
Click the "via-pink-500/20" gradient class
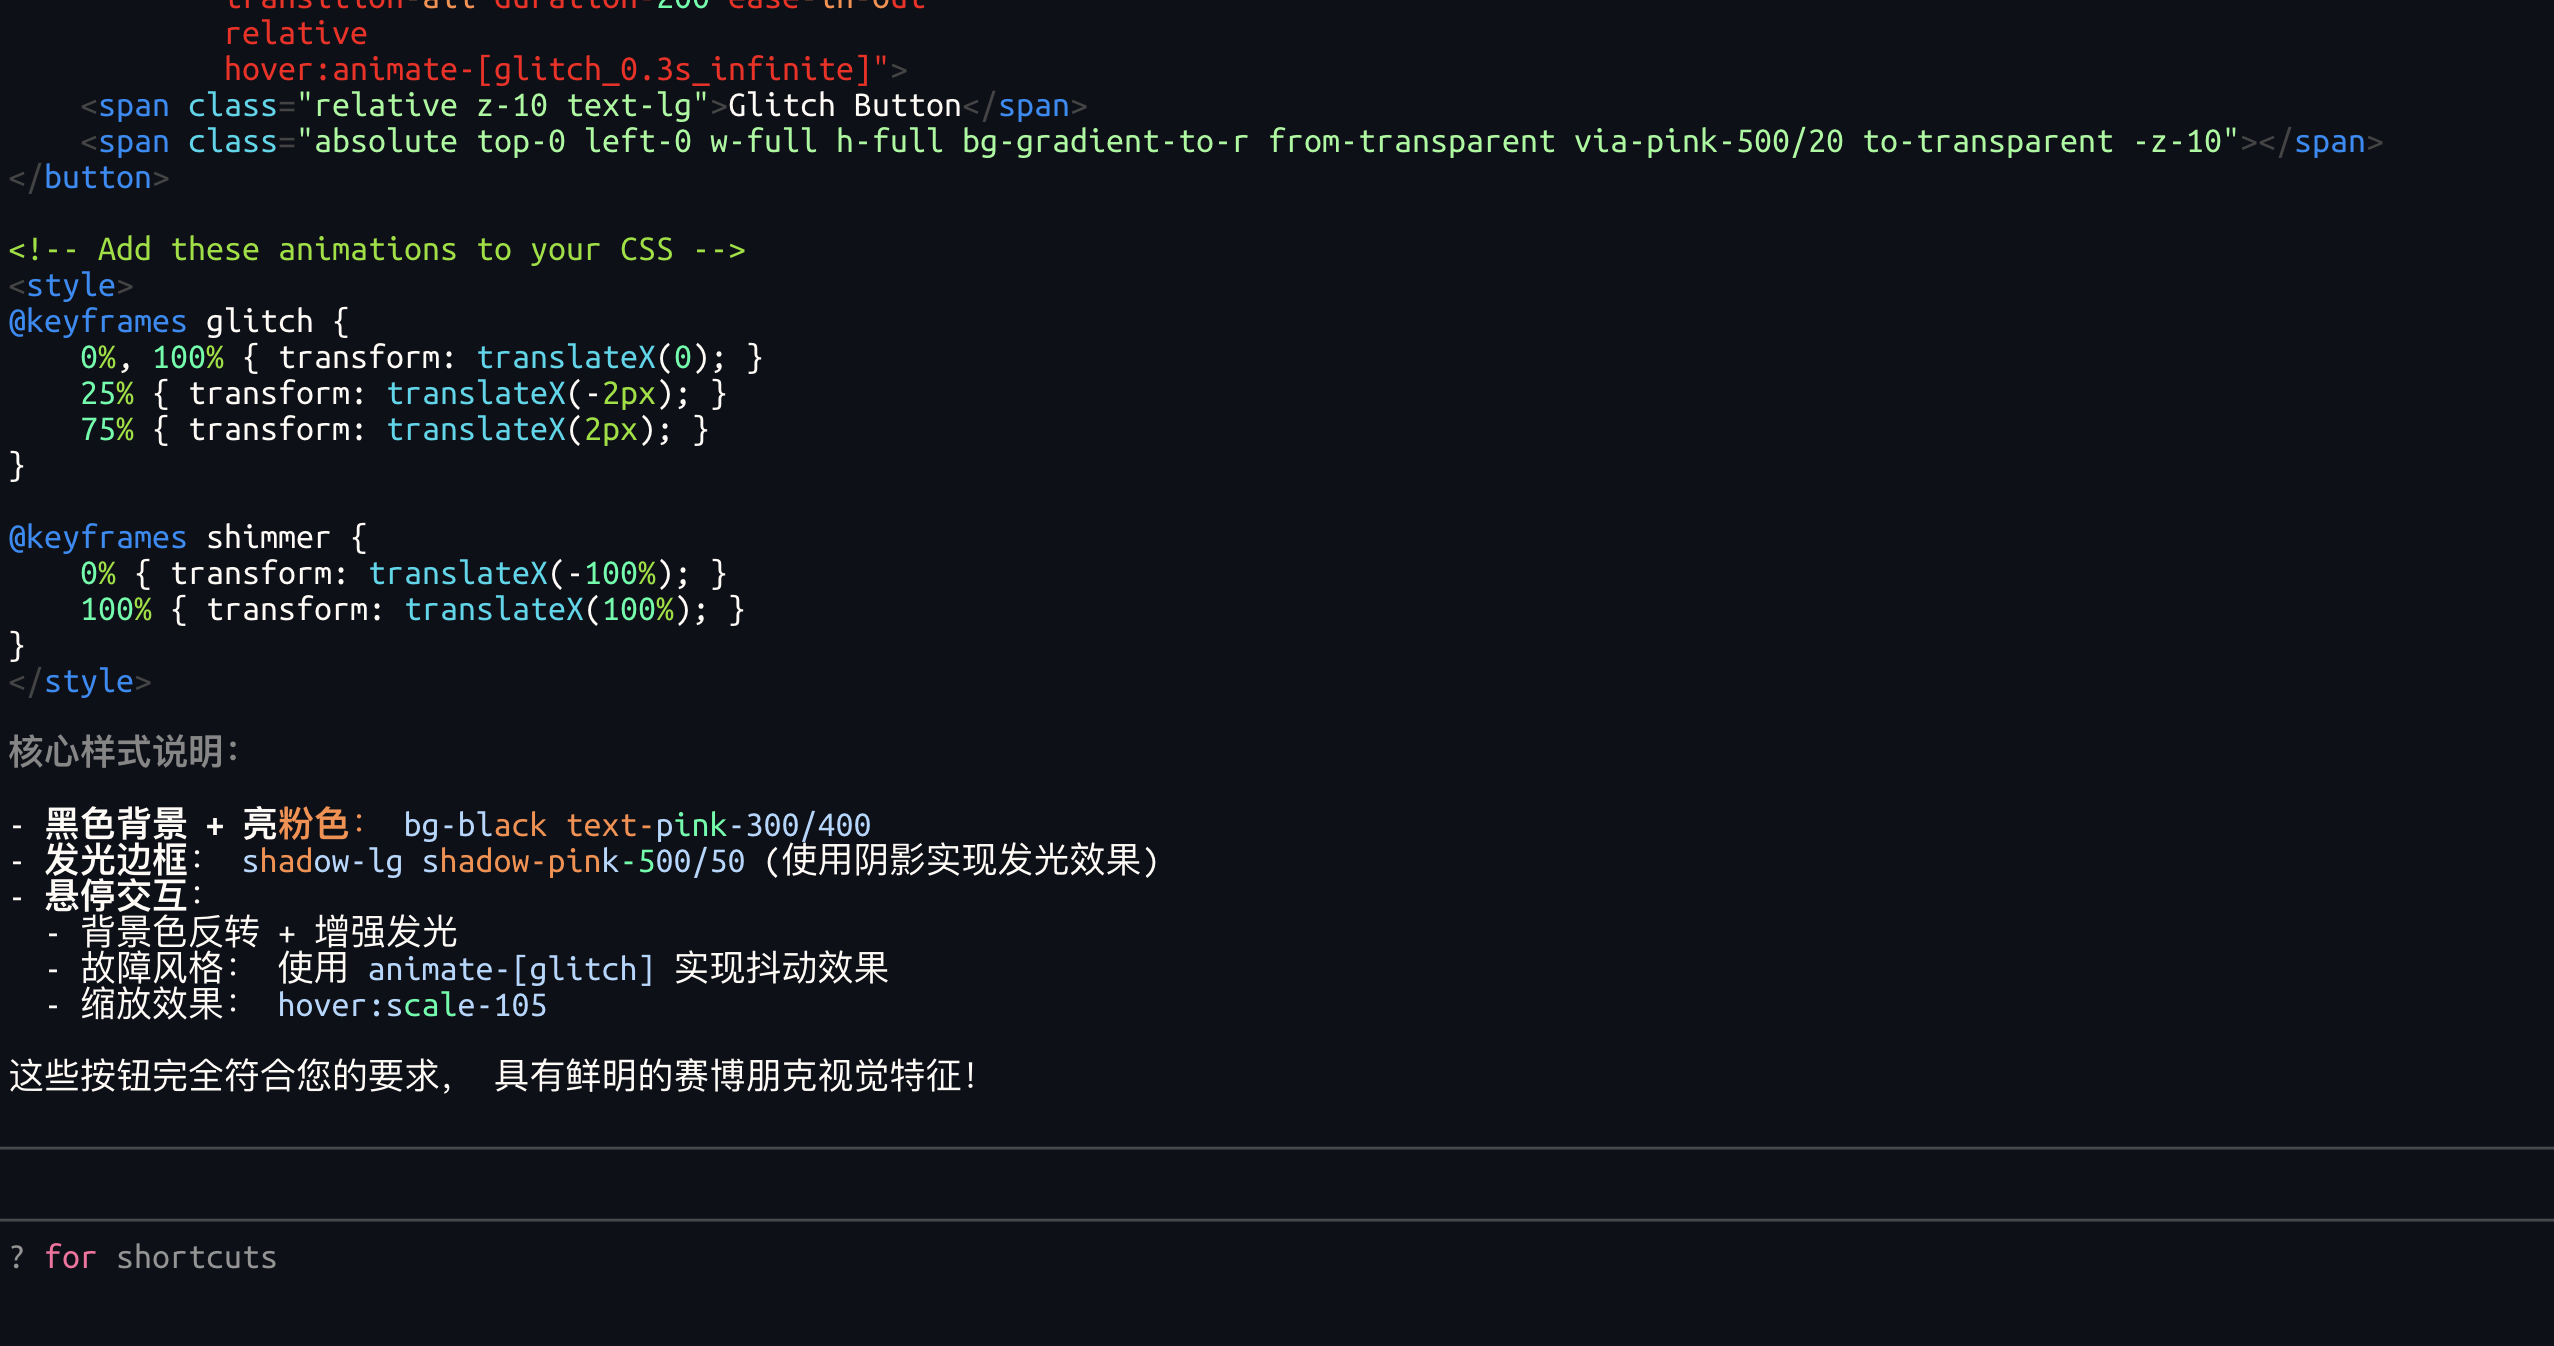(x=1708, y=141)
